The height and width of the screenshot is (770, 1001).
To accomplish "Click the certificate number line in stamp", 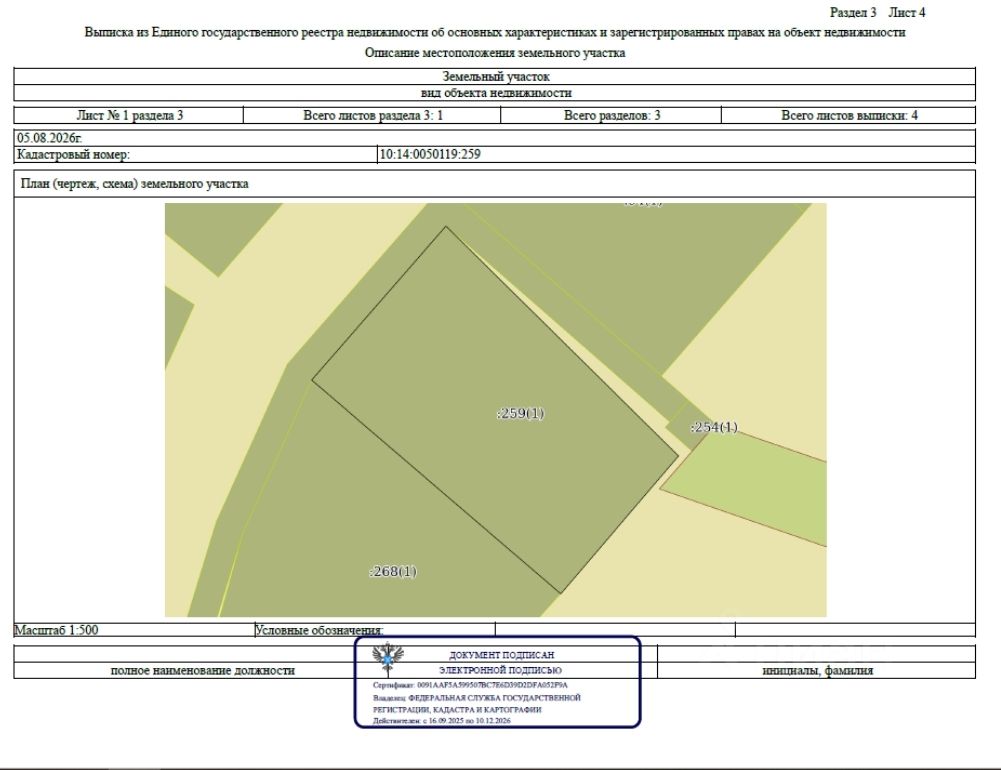I will 470,685.
